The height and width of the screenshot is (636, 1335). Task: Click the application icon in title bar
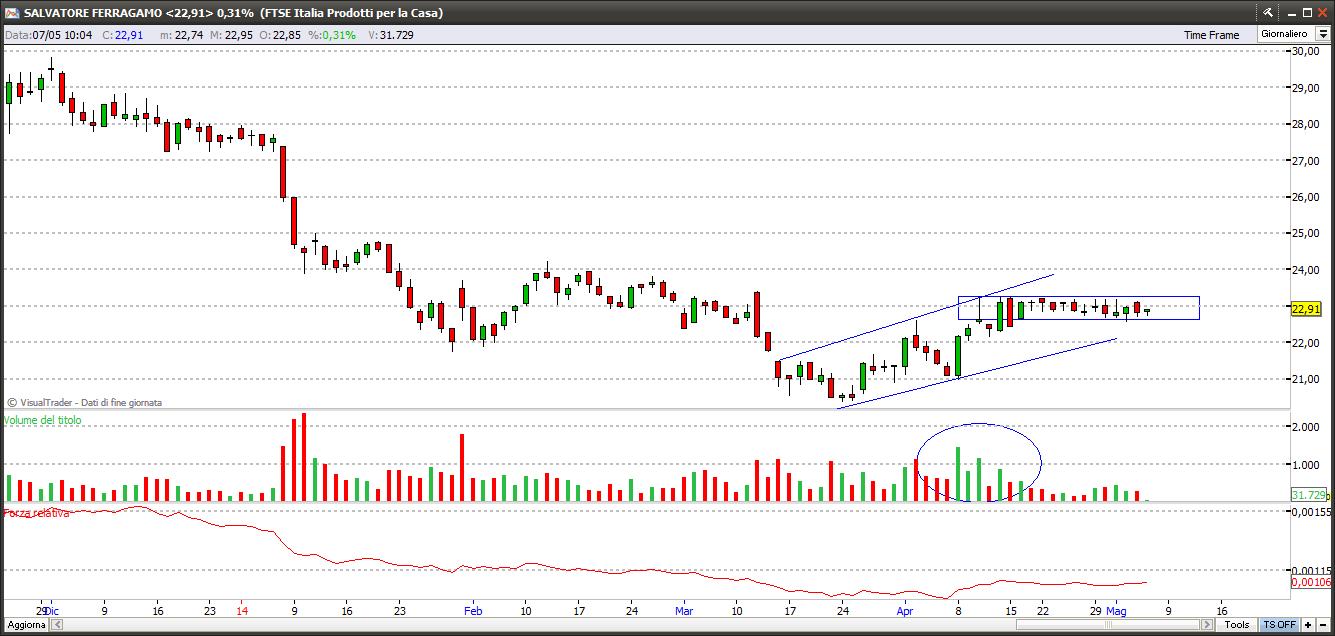point(12,12)
